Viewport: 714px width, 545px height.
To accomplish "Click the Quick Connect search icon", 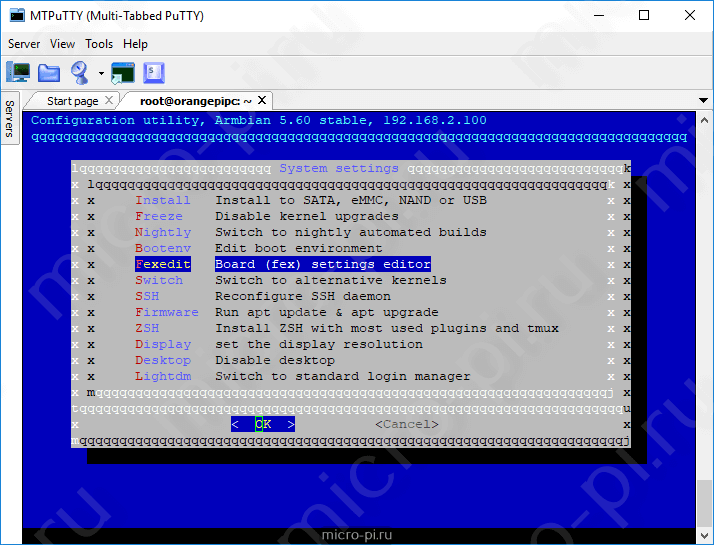I will click(80, 73).
